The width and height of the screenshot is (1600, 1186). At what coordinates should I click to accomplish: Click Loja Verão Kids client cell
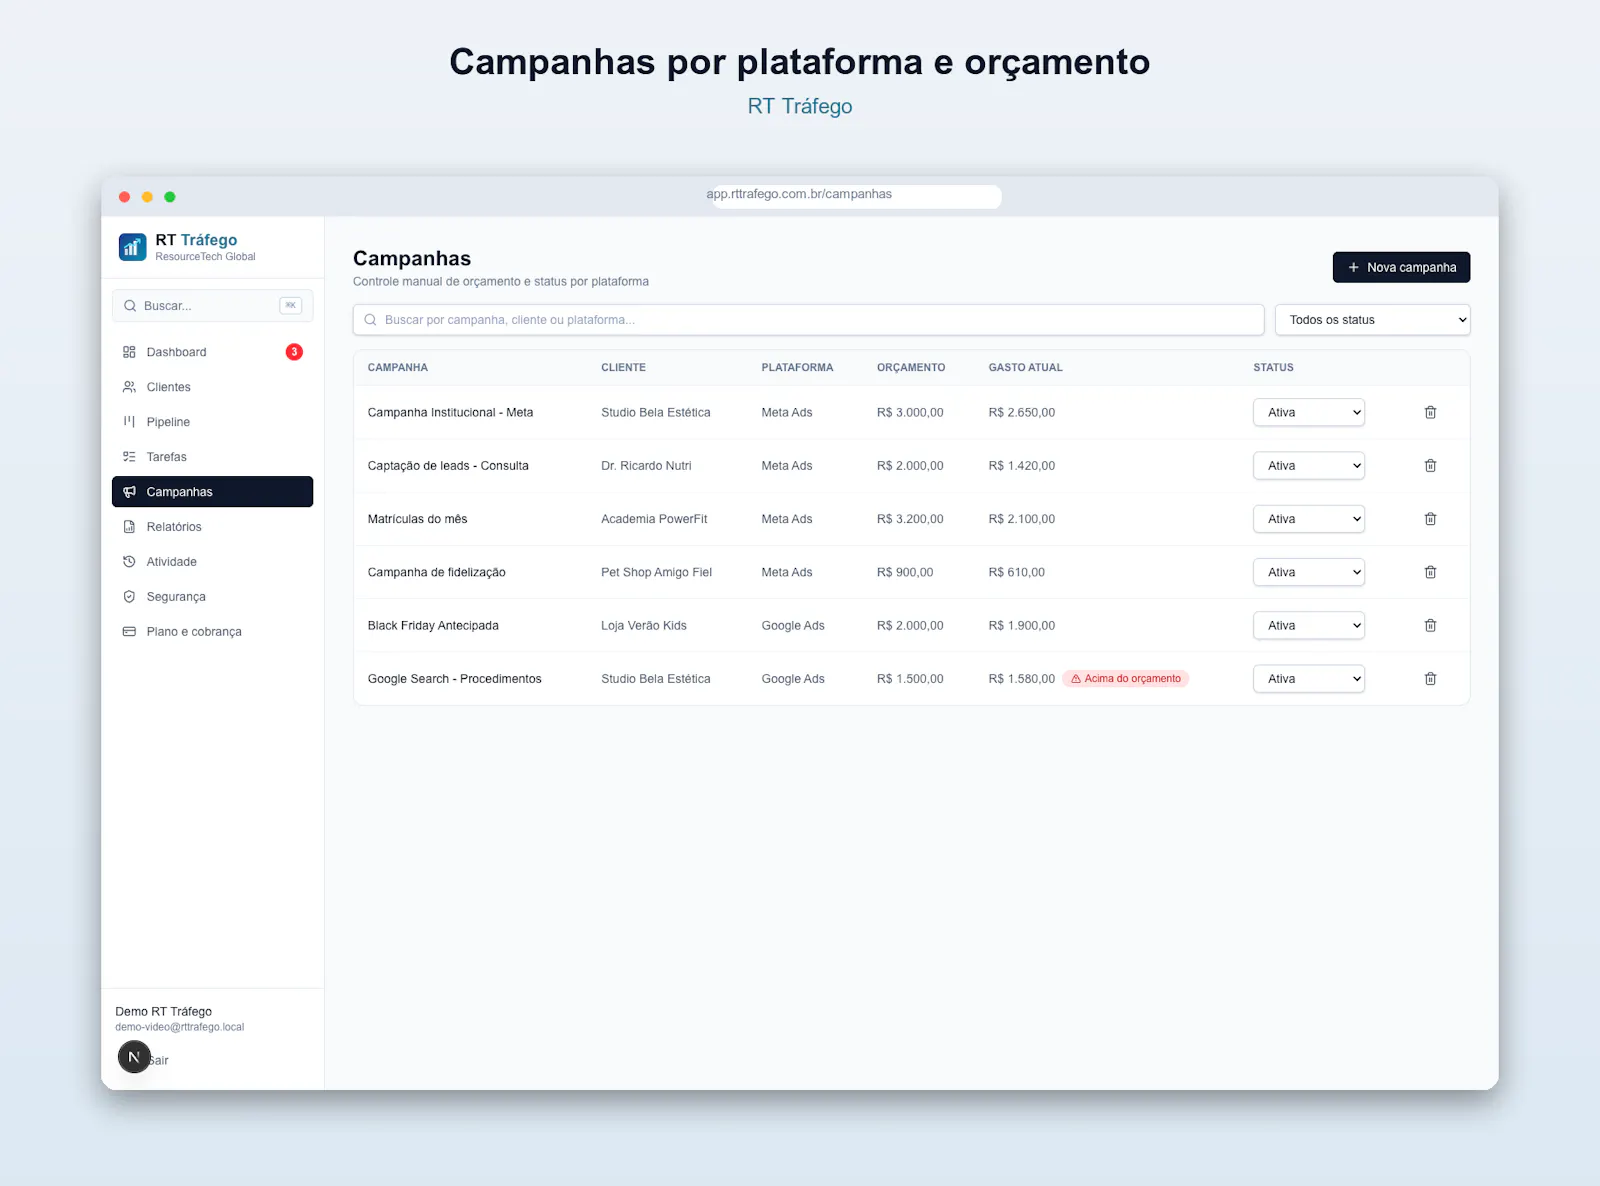tap(644, 626)
